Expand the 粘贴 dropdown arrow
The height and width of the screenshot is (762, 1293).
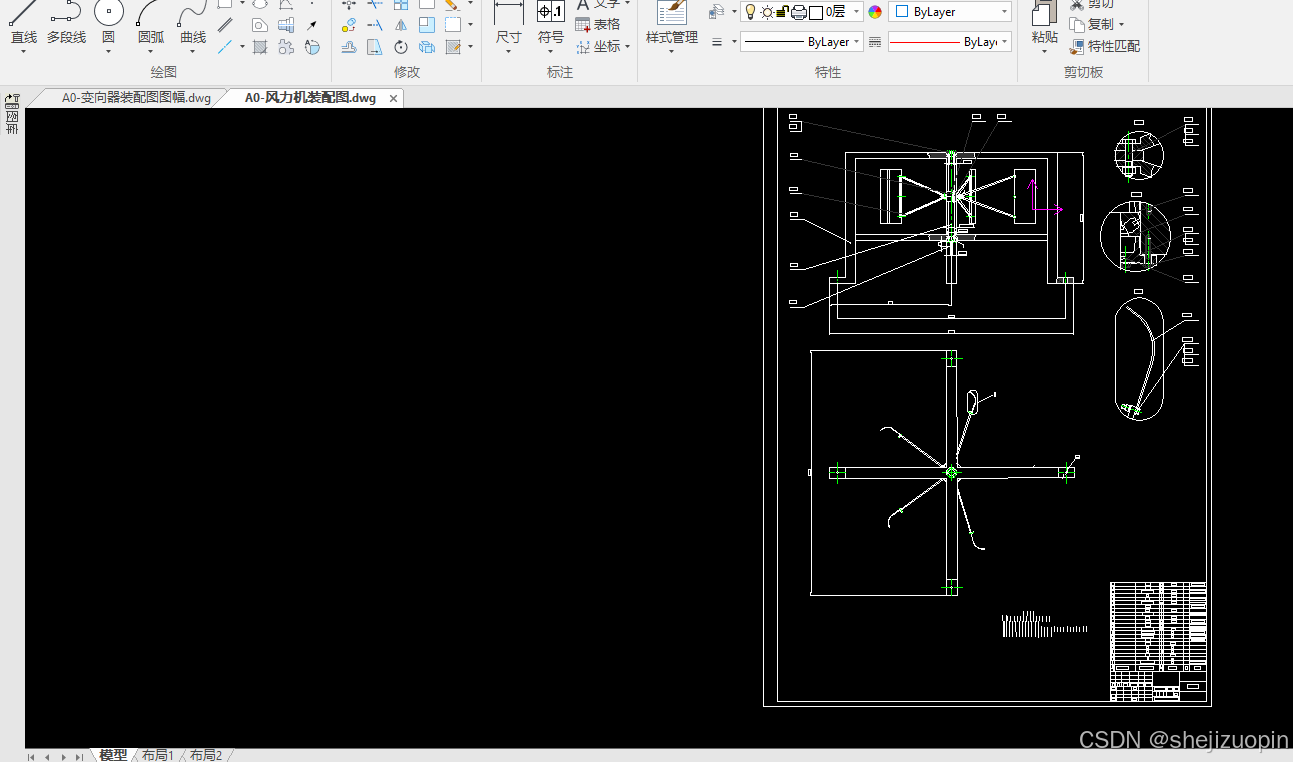pyautogui.click(x=1044, y=52)
